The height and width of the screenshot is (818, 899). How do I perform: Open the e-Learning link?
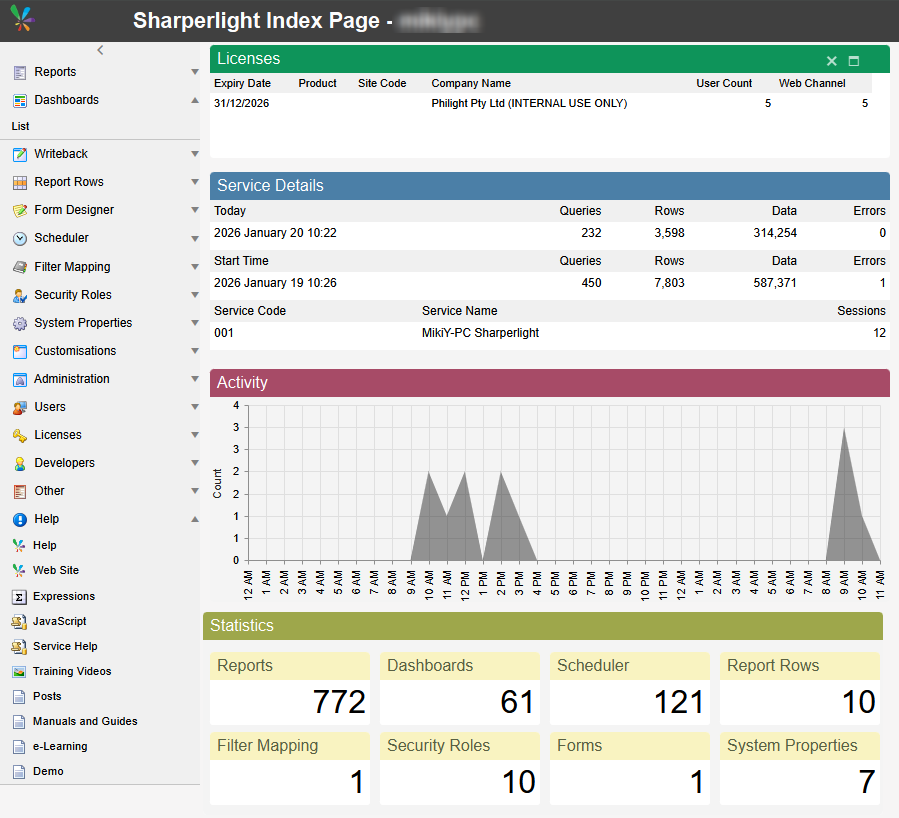[x=60, y=746]
